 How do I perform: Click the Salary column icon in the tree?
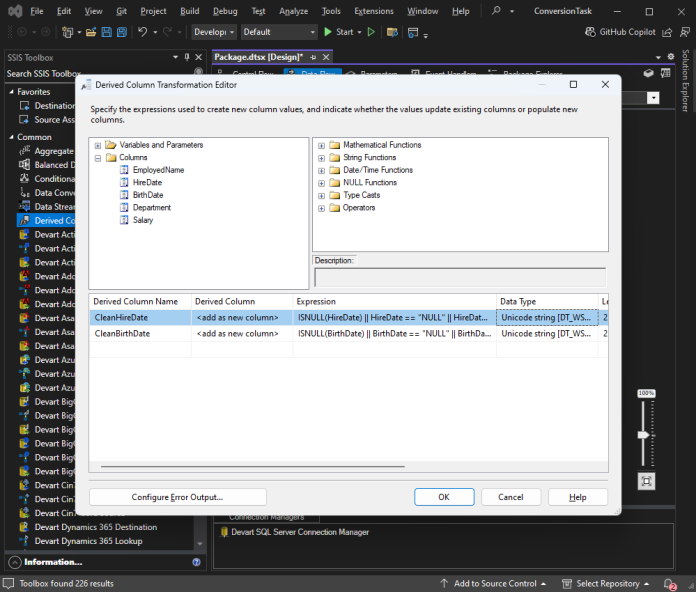pyautogui.click(x=124, y=220)
